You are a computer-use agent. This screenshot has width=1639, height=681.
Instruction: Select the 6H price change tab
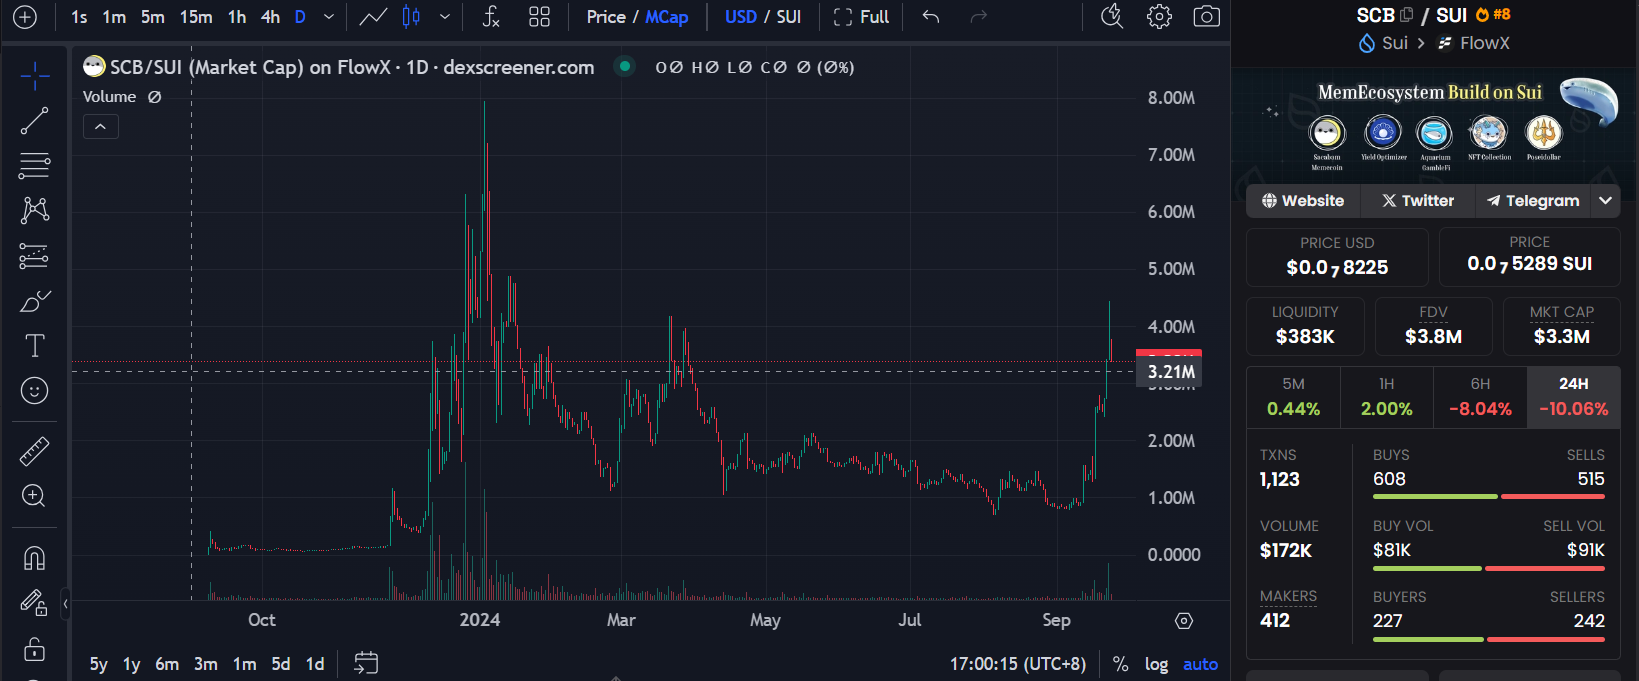[1480, 397]
